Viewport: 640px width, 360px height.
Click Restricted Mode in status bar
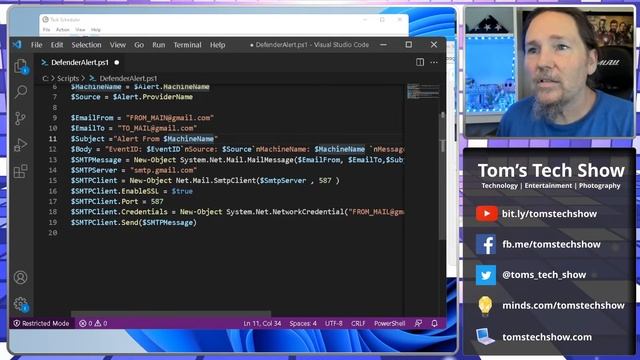click(41, 323)
